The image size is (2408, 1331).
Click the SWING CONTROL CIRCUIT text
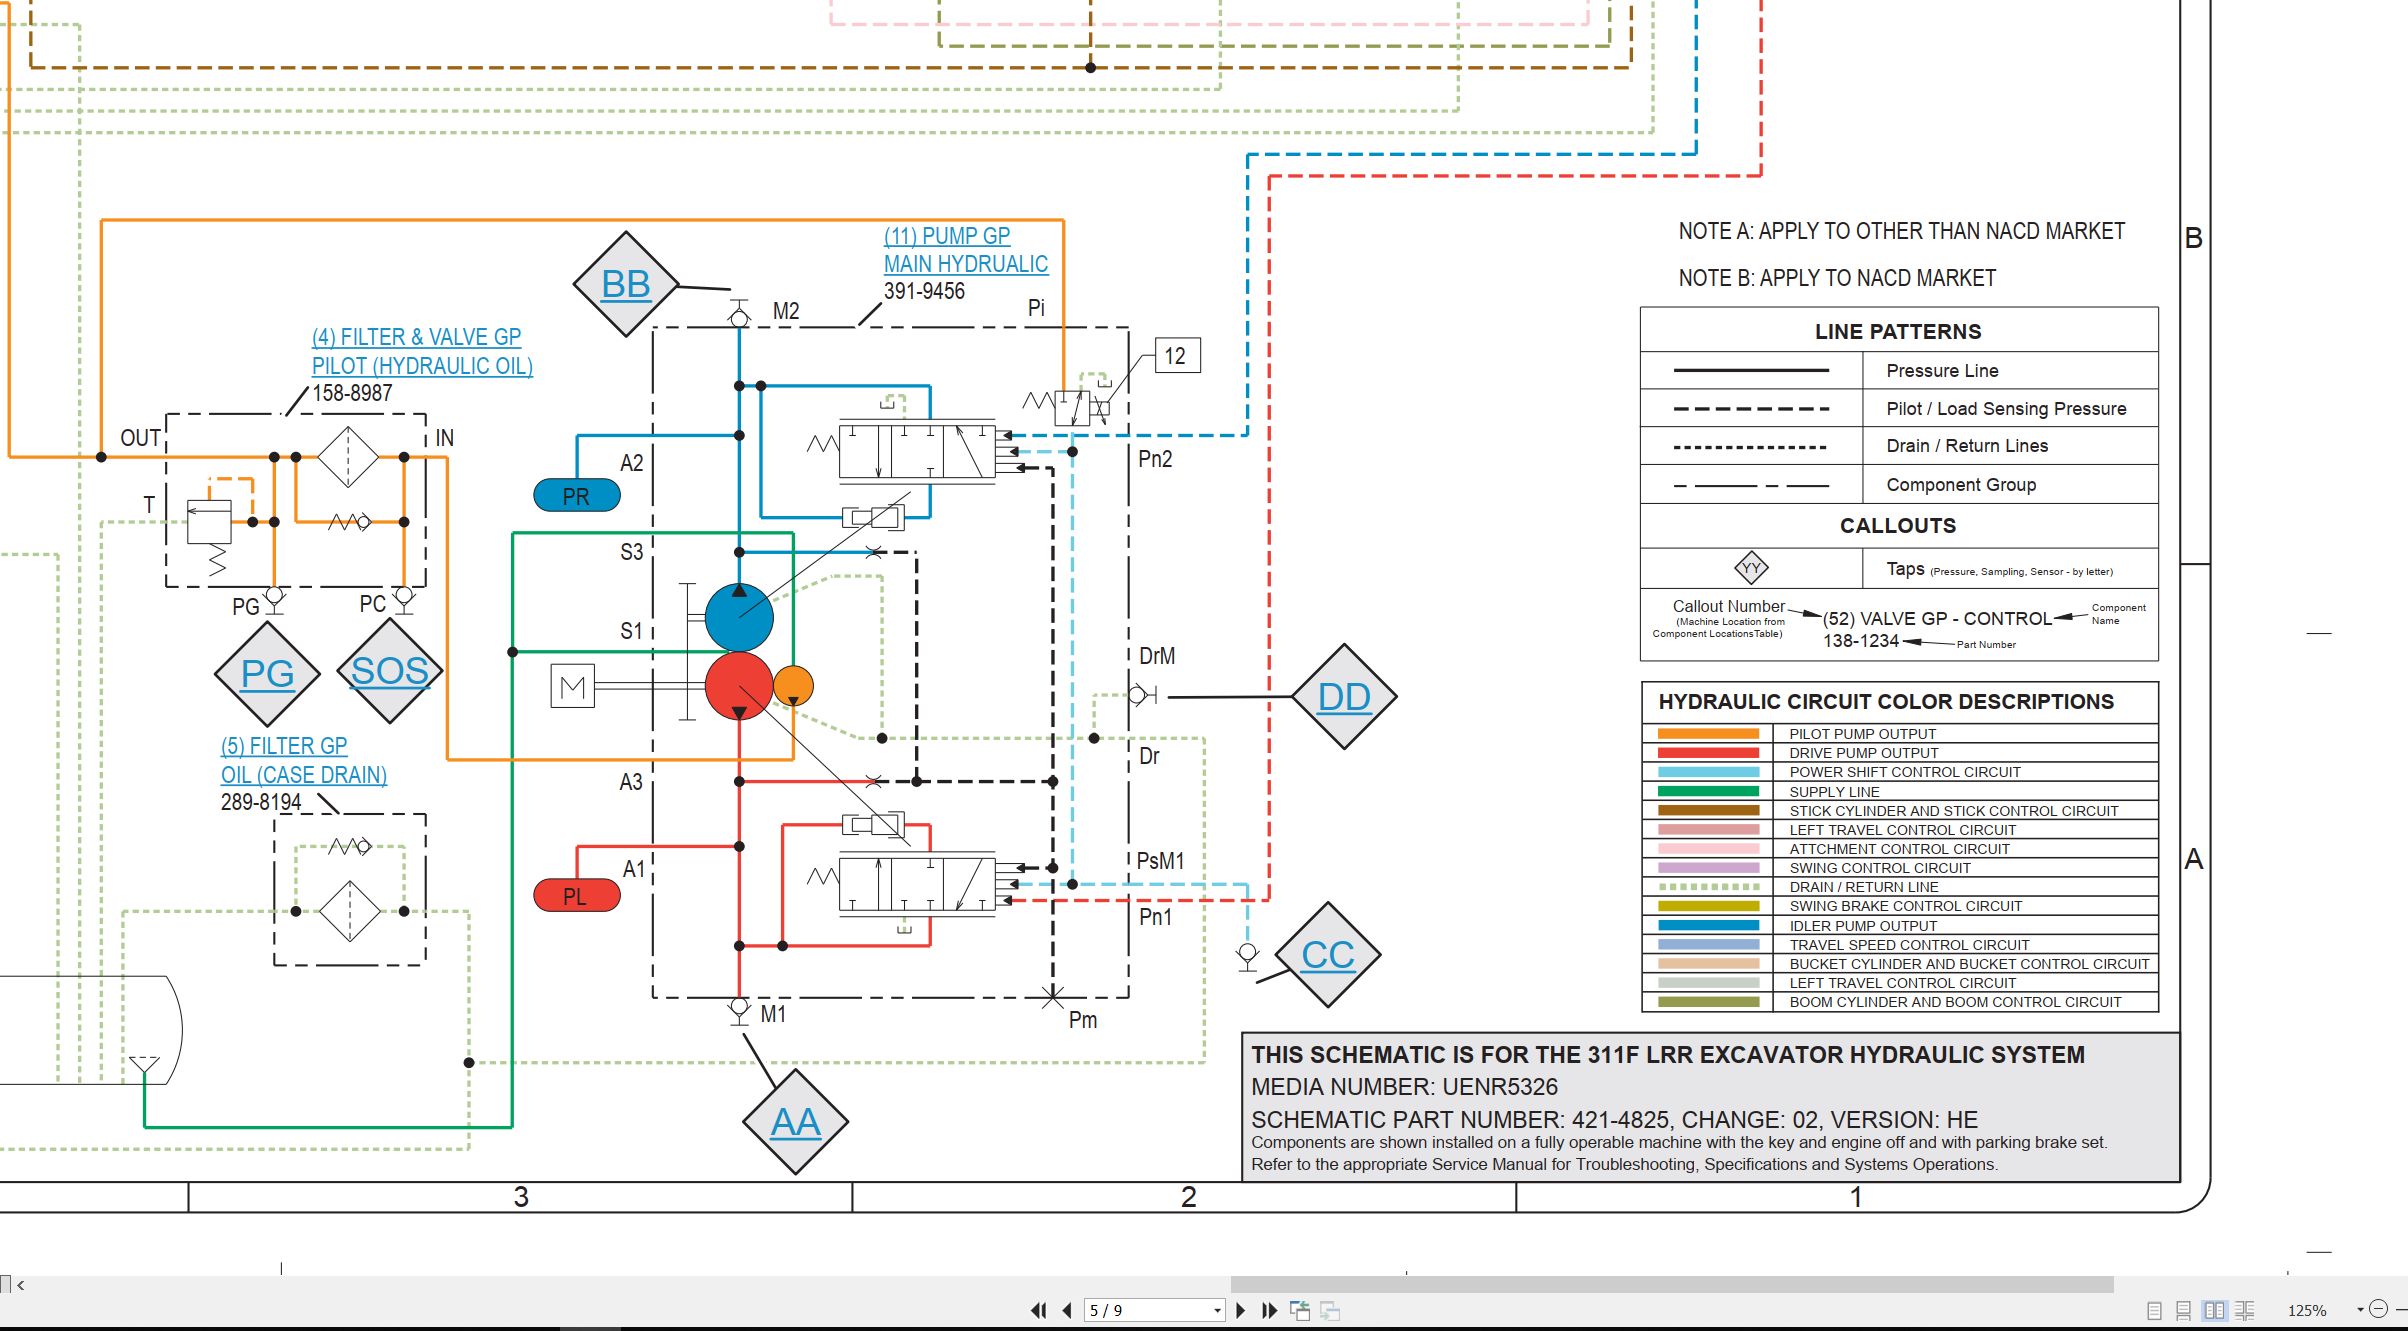[1880, 868]
